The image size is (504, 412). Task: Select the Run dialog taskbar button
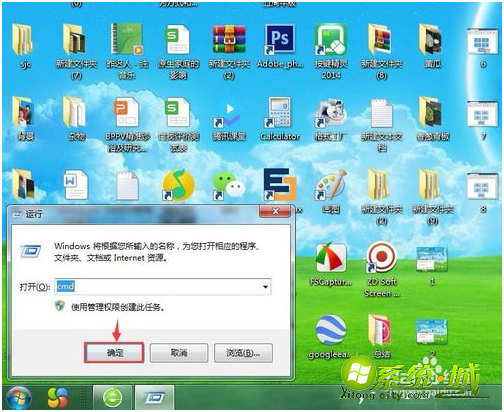coord(154,397)
